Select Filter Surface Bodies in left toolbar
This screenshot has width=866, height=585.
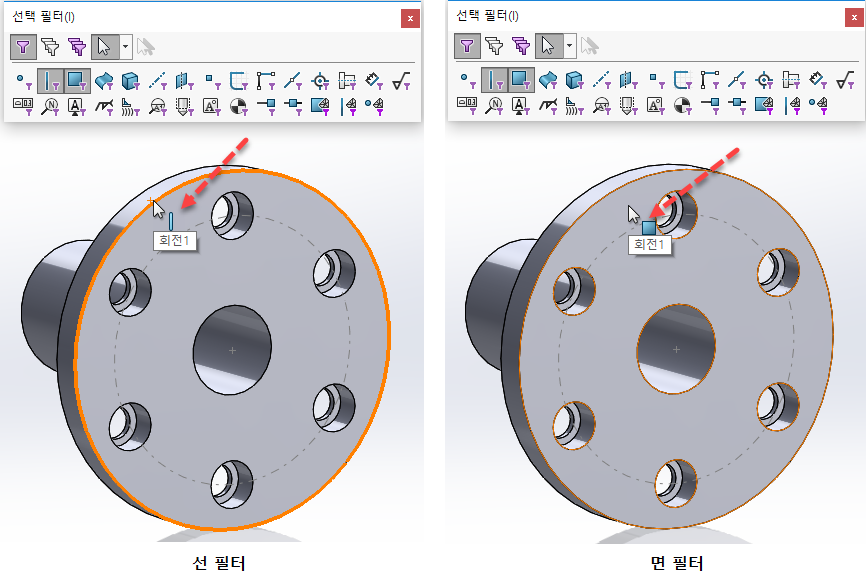[x=103, y=81]
